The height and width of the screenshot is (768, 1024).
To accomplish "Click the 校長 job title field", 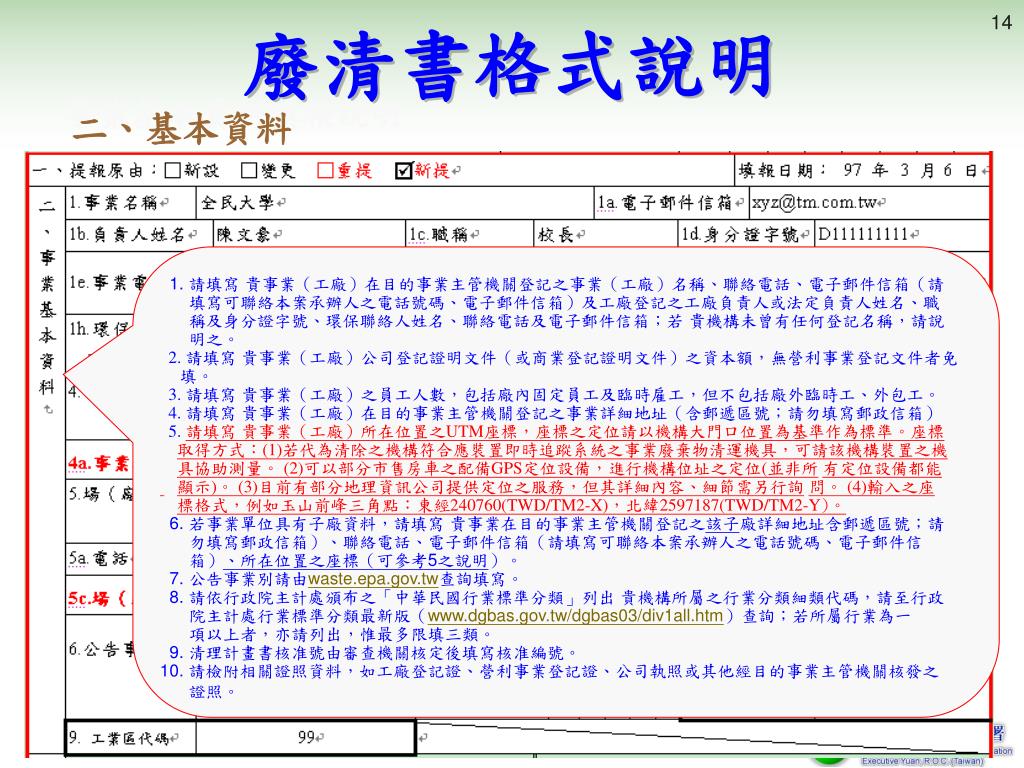I will (605, 234).
